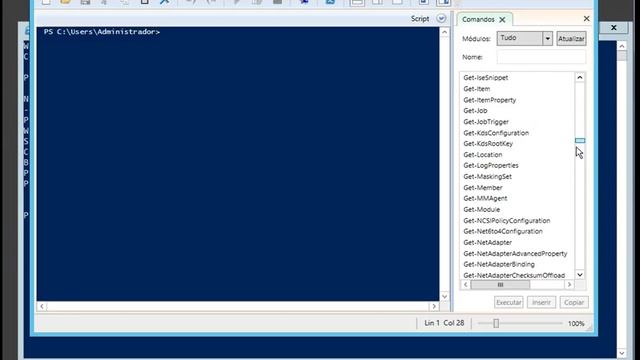
Task: Click the blue X clear console icon
Action: (x=164, y=2)
